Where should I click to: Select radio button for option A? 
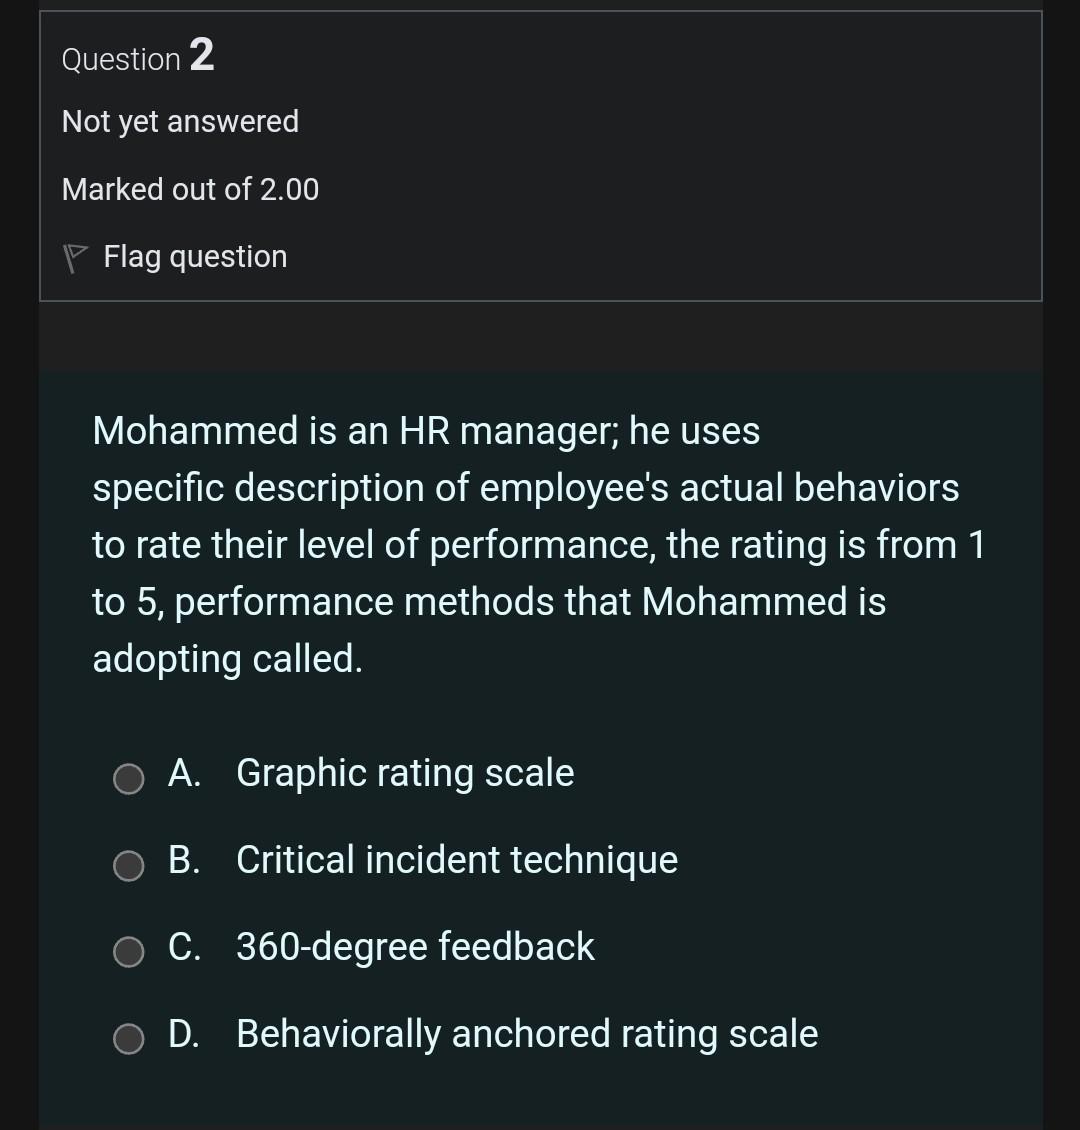128,778
